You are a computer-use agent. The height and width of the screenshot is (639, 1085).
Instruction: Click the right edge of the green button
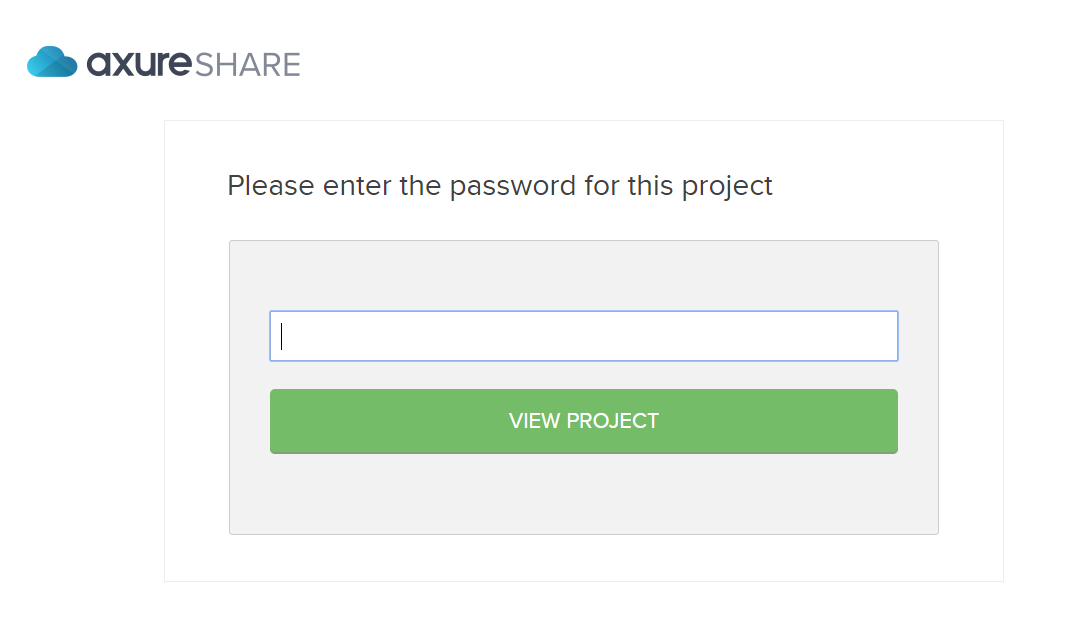click(890, 421)
